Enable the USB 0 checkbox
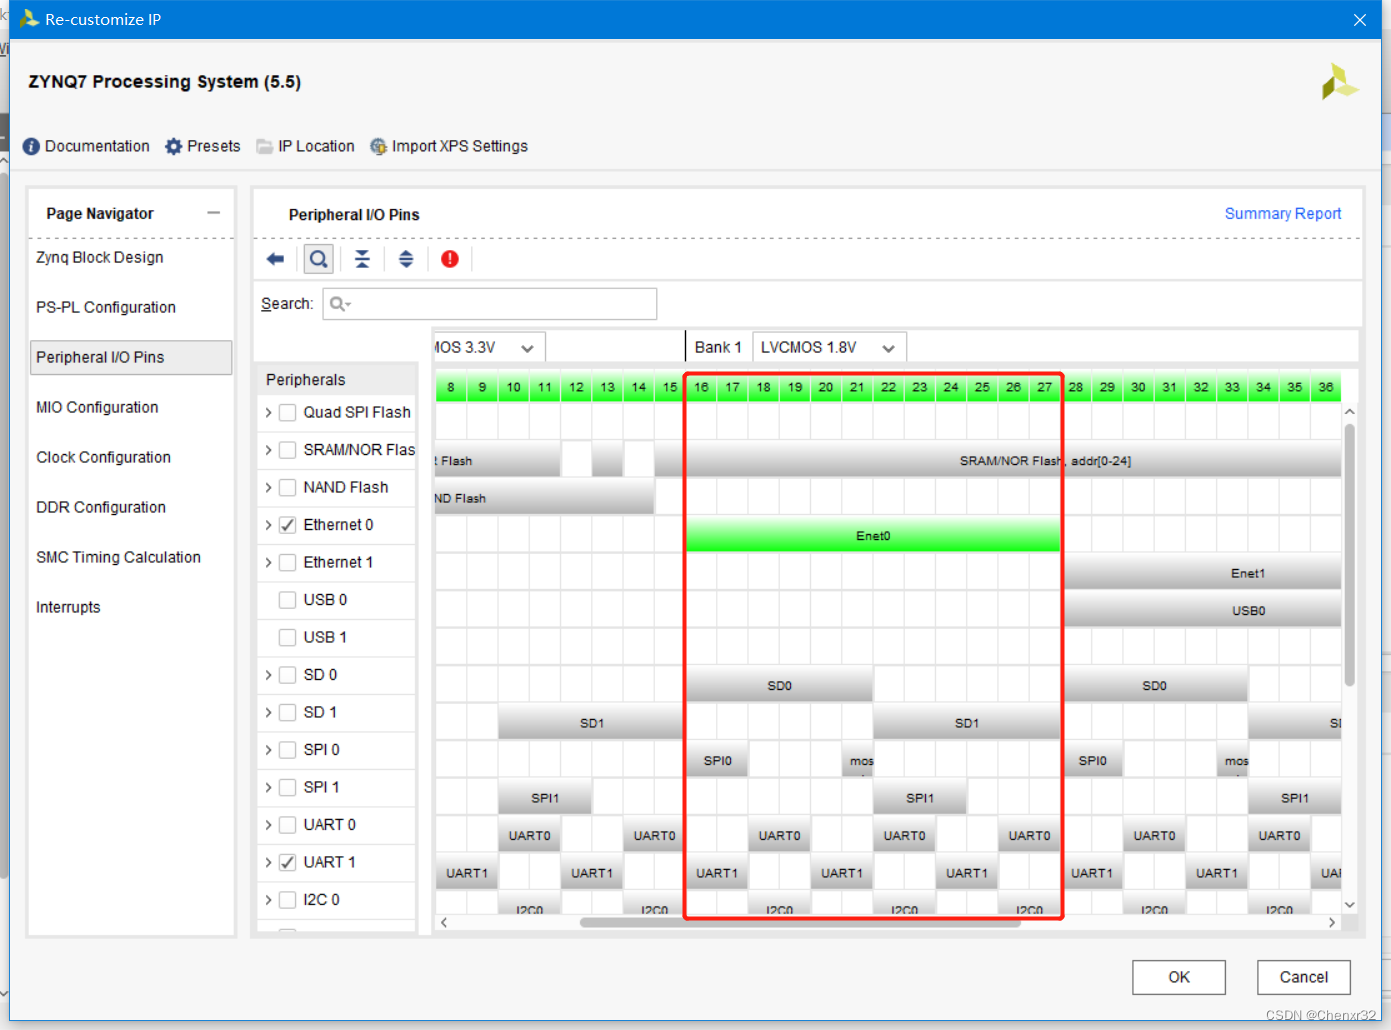 click(x=287, y=600)
